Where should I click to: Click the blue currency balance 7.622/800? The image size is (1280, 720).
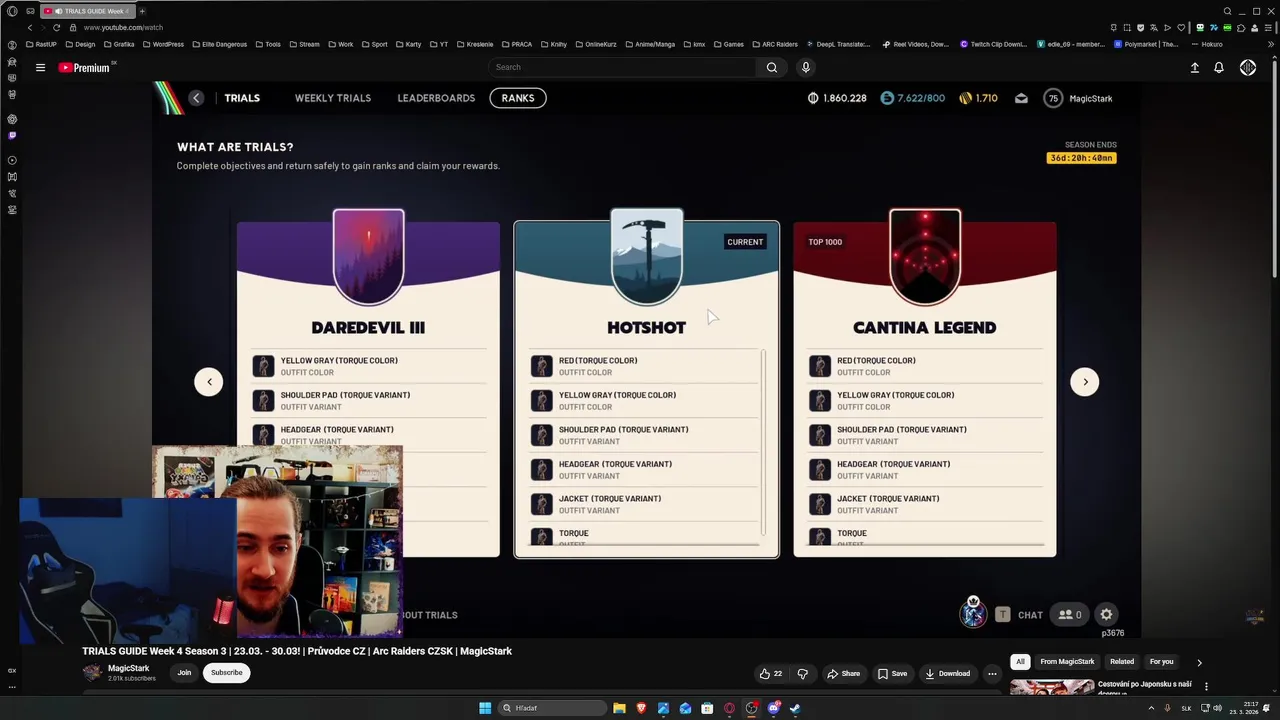pos(912,98)
